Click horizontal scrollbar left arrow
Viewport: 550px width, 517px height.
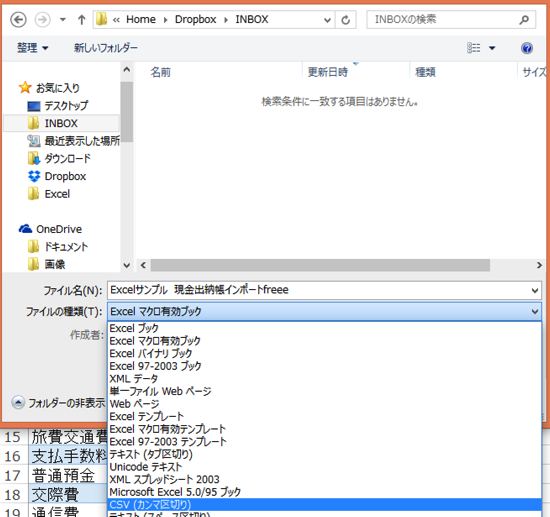coord(143,265)
